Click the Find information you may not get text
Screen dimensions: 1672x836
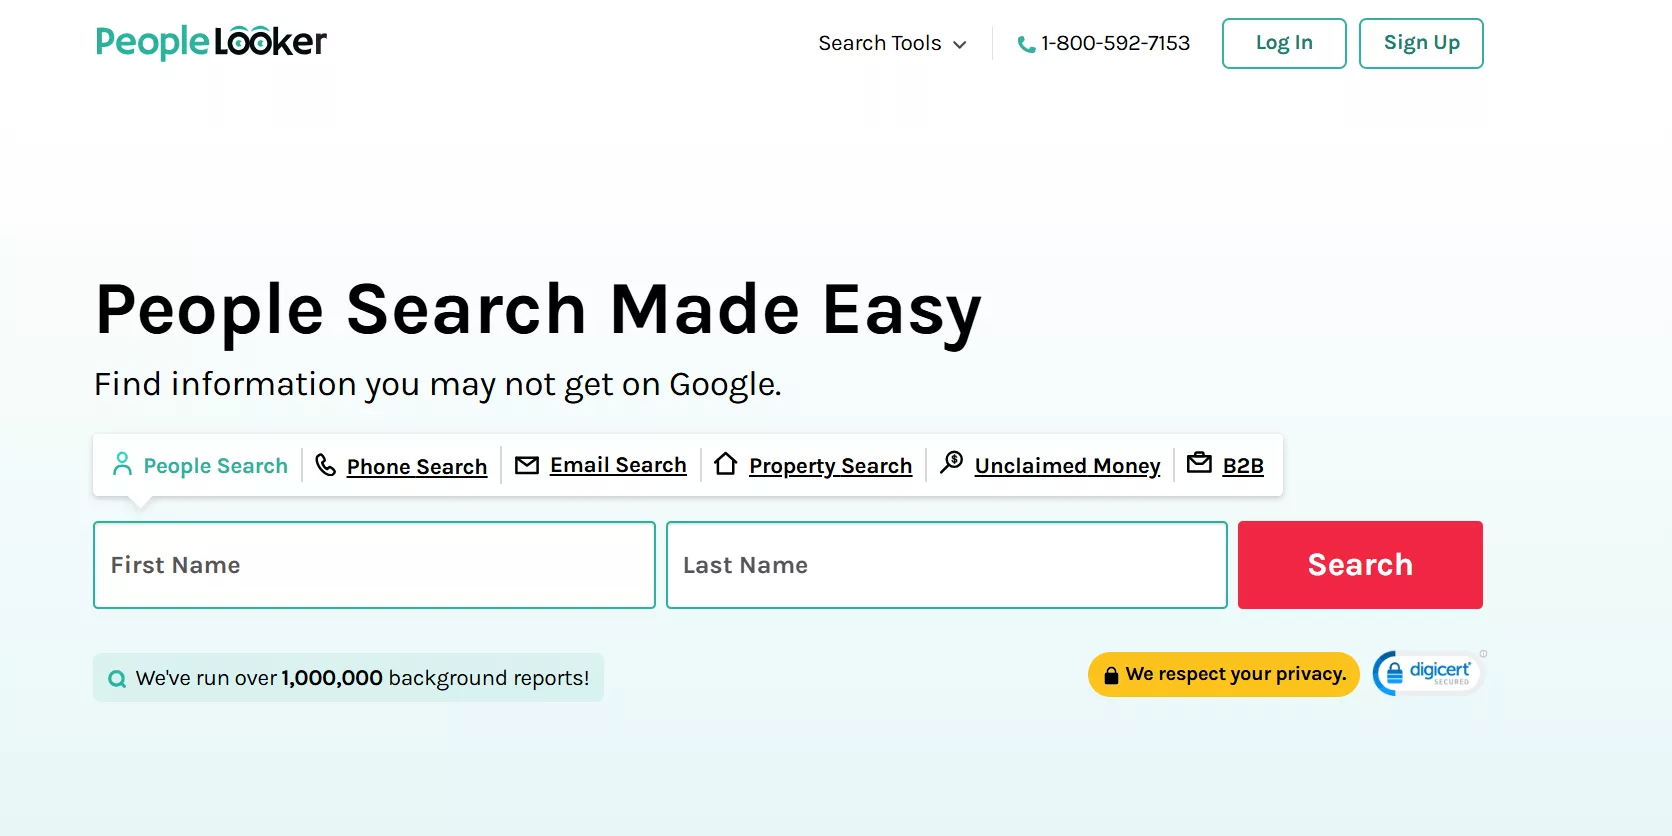click(438, 384)
